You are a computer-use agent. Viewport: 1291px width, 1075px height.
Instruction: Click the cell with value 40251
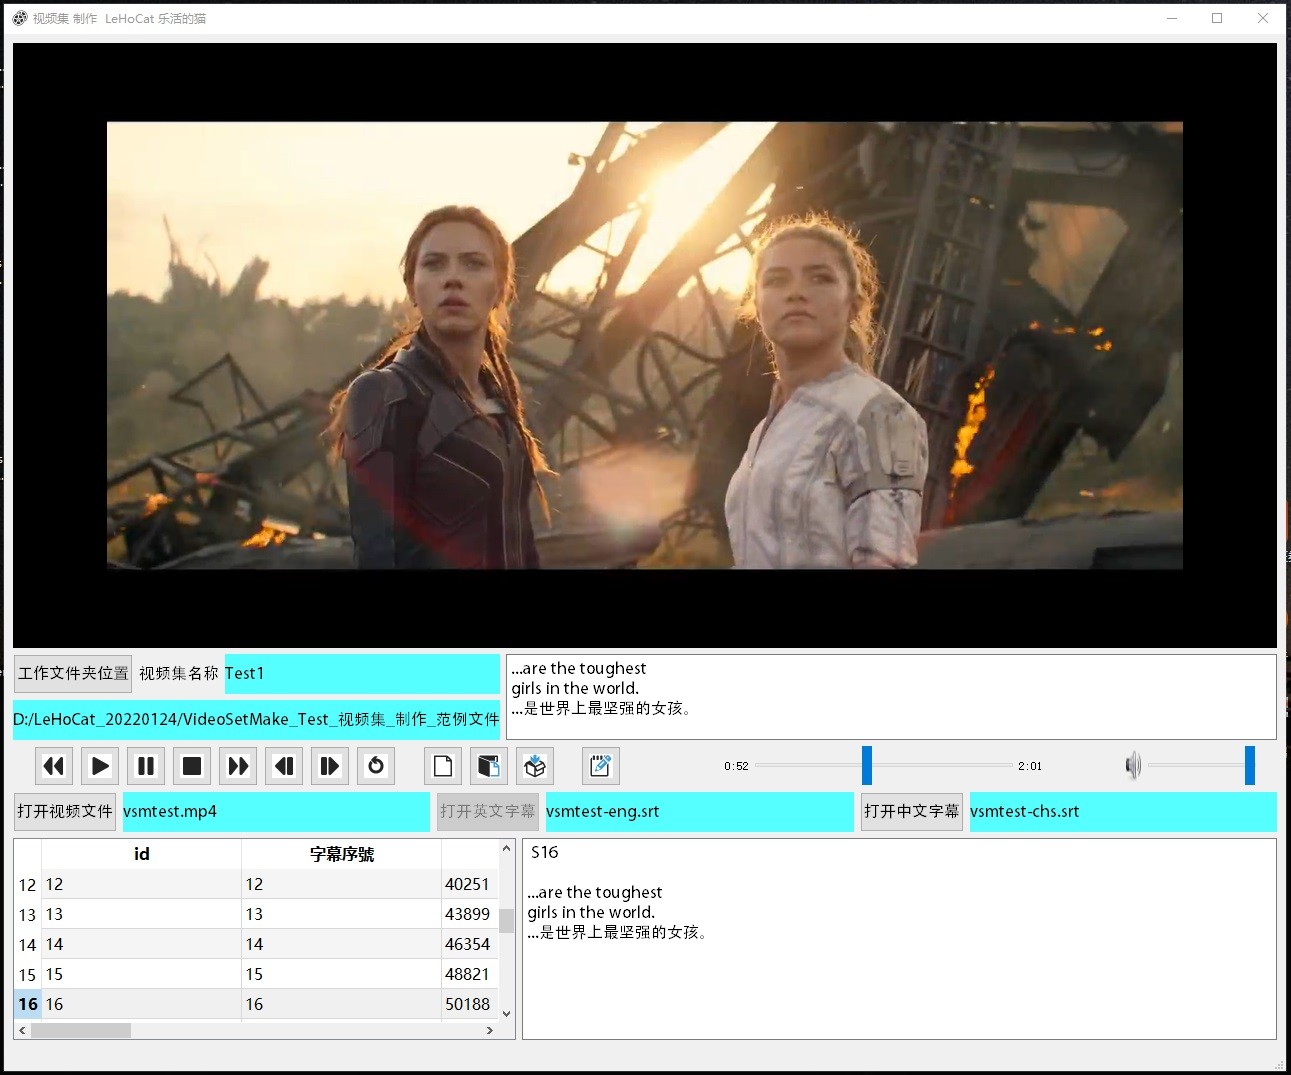[469, 884]
